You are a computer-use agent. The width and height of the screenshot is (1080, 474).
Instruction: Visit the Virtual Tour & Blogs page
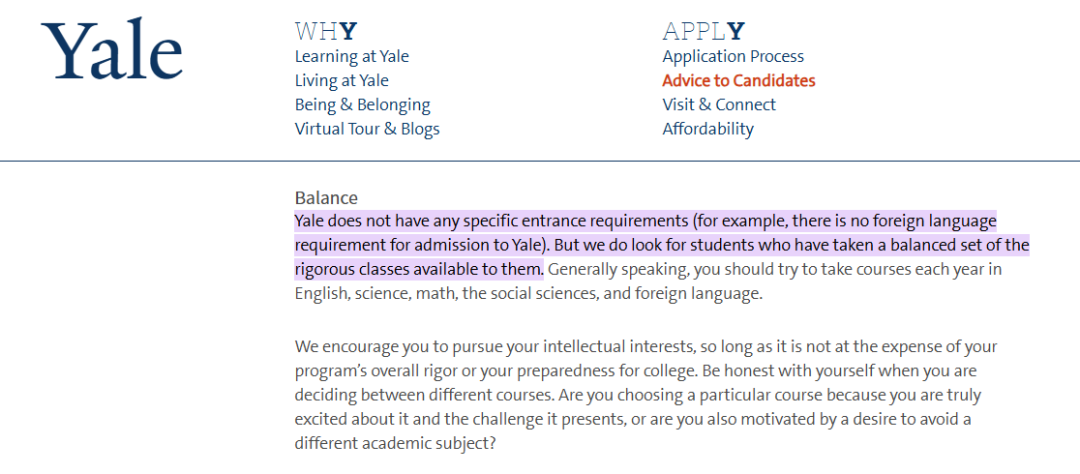[x=367, y=128]
